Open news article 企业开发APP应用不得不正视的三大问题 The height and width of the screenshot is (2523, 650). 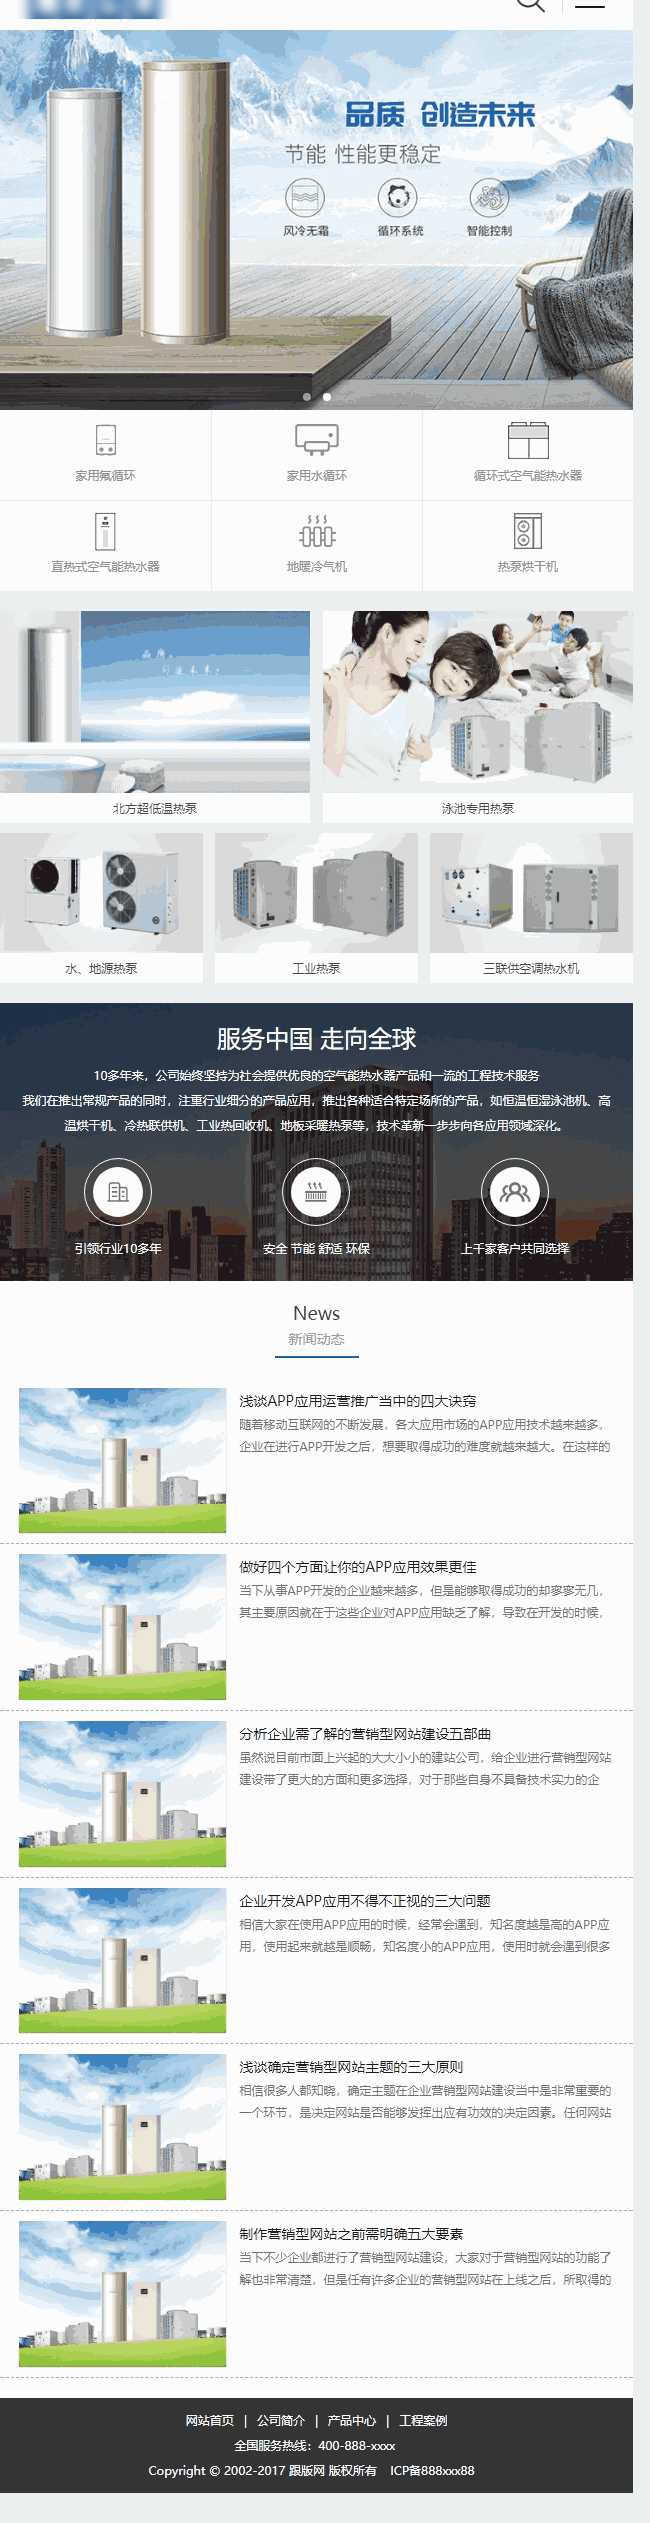(364, 1900)
